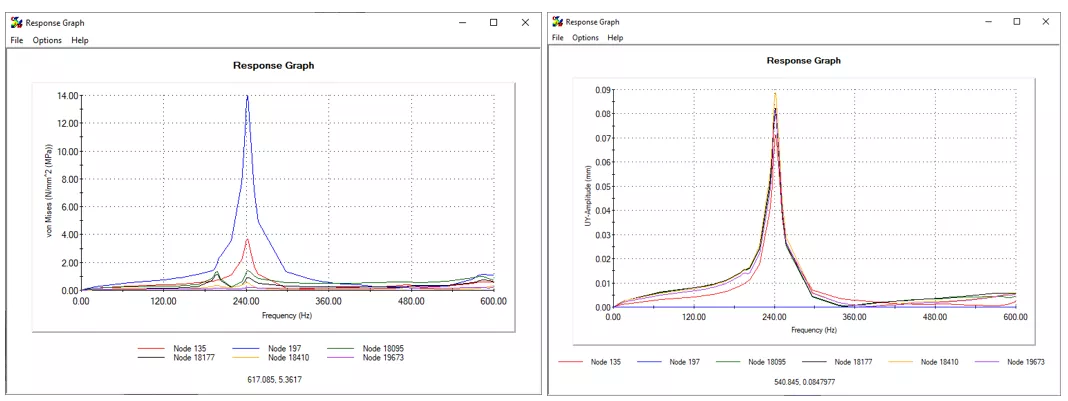This screenshot has height=401, width=1068.
Task: Open File menu in left Response Graph window
Action: click(x=16, y=40)
